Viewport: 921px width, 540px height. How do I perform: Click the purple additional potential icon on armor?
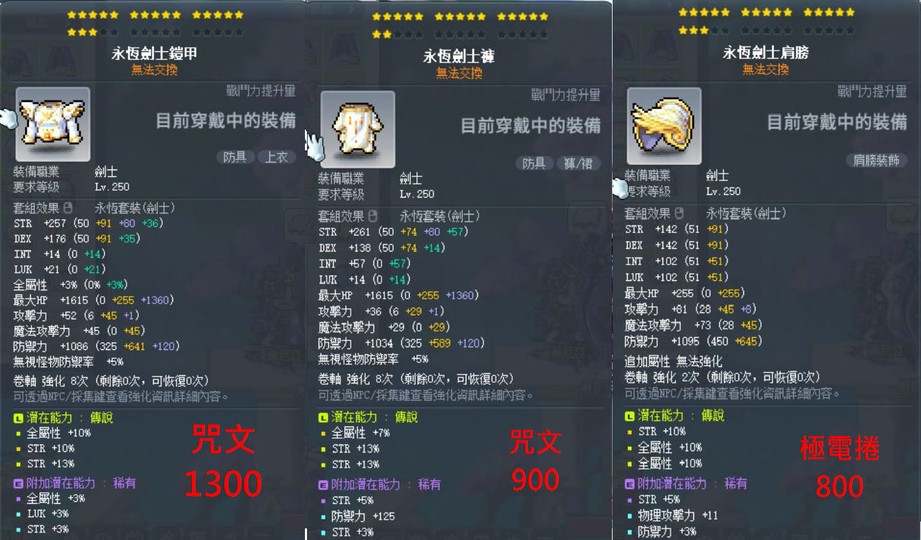(x=18, y=483)
